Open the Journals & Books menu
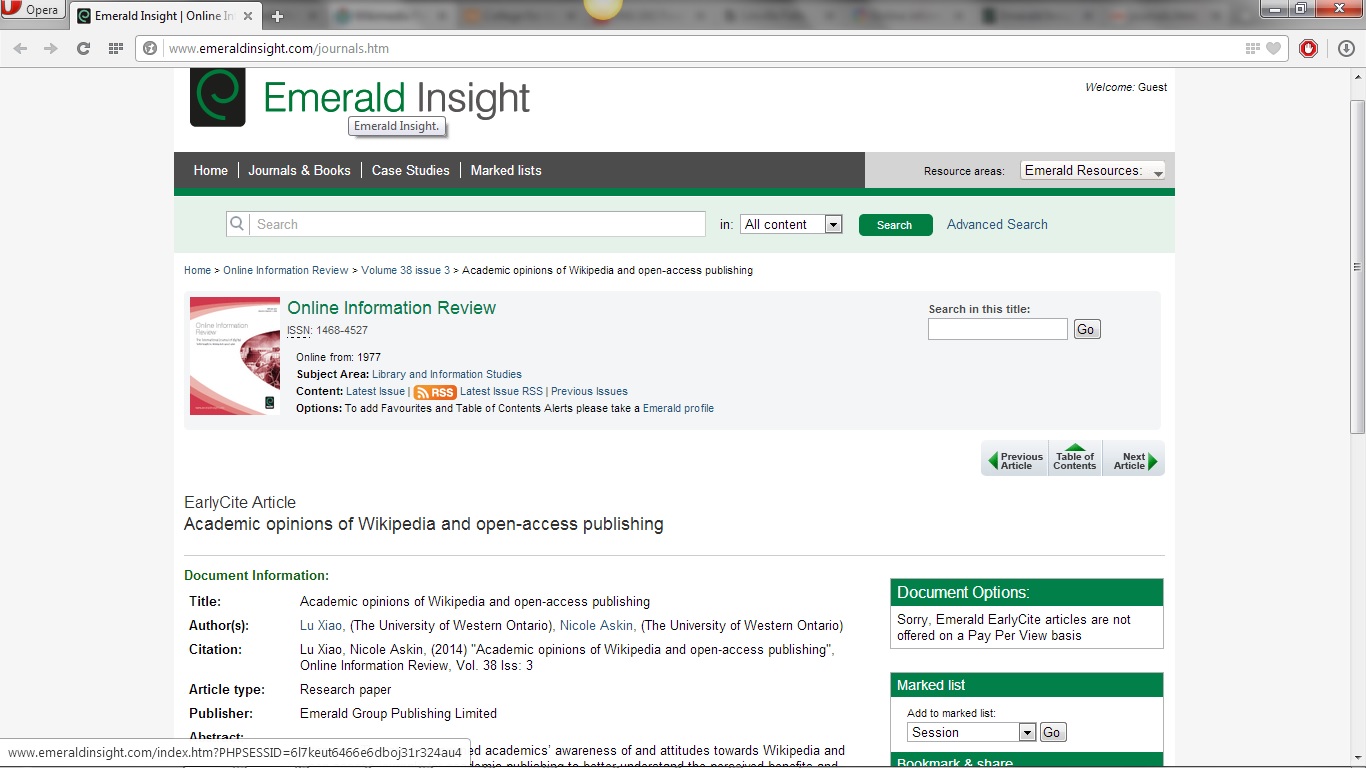This screenshot has width=1366, height=768. click(x=299, y=170)
